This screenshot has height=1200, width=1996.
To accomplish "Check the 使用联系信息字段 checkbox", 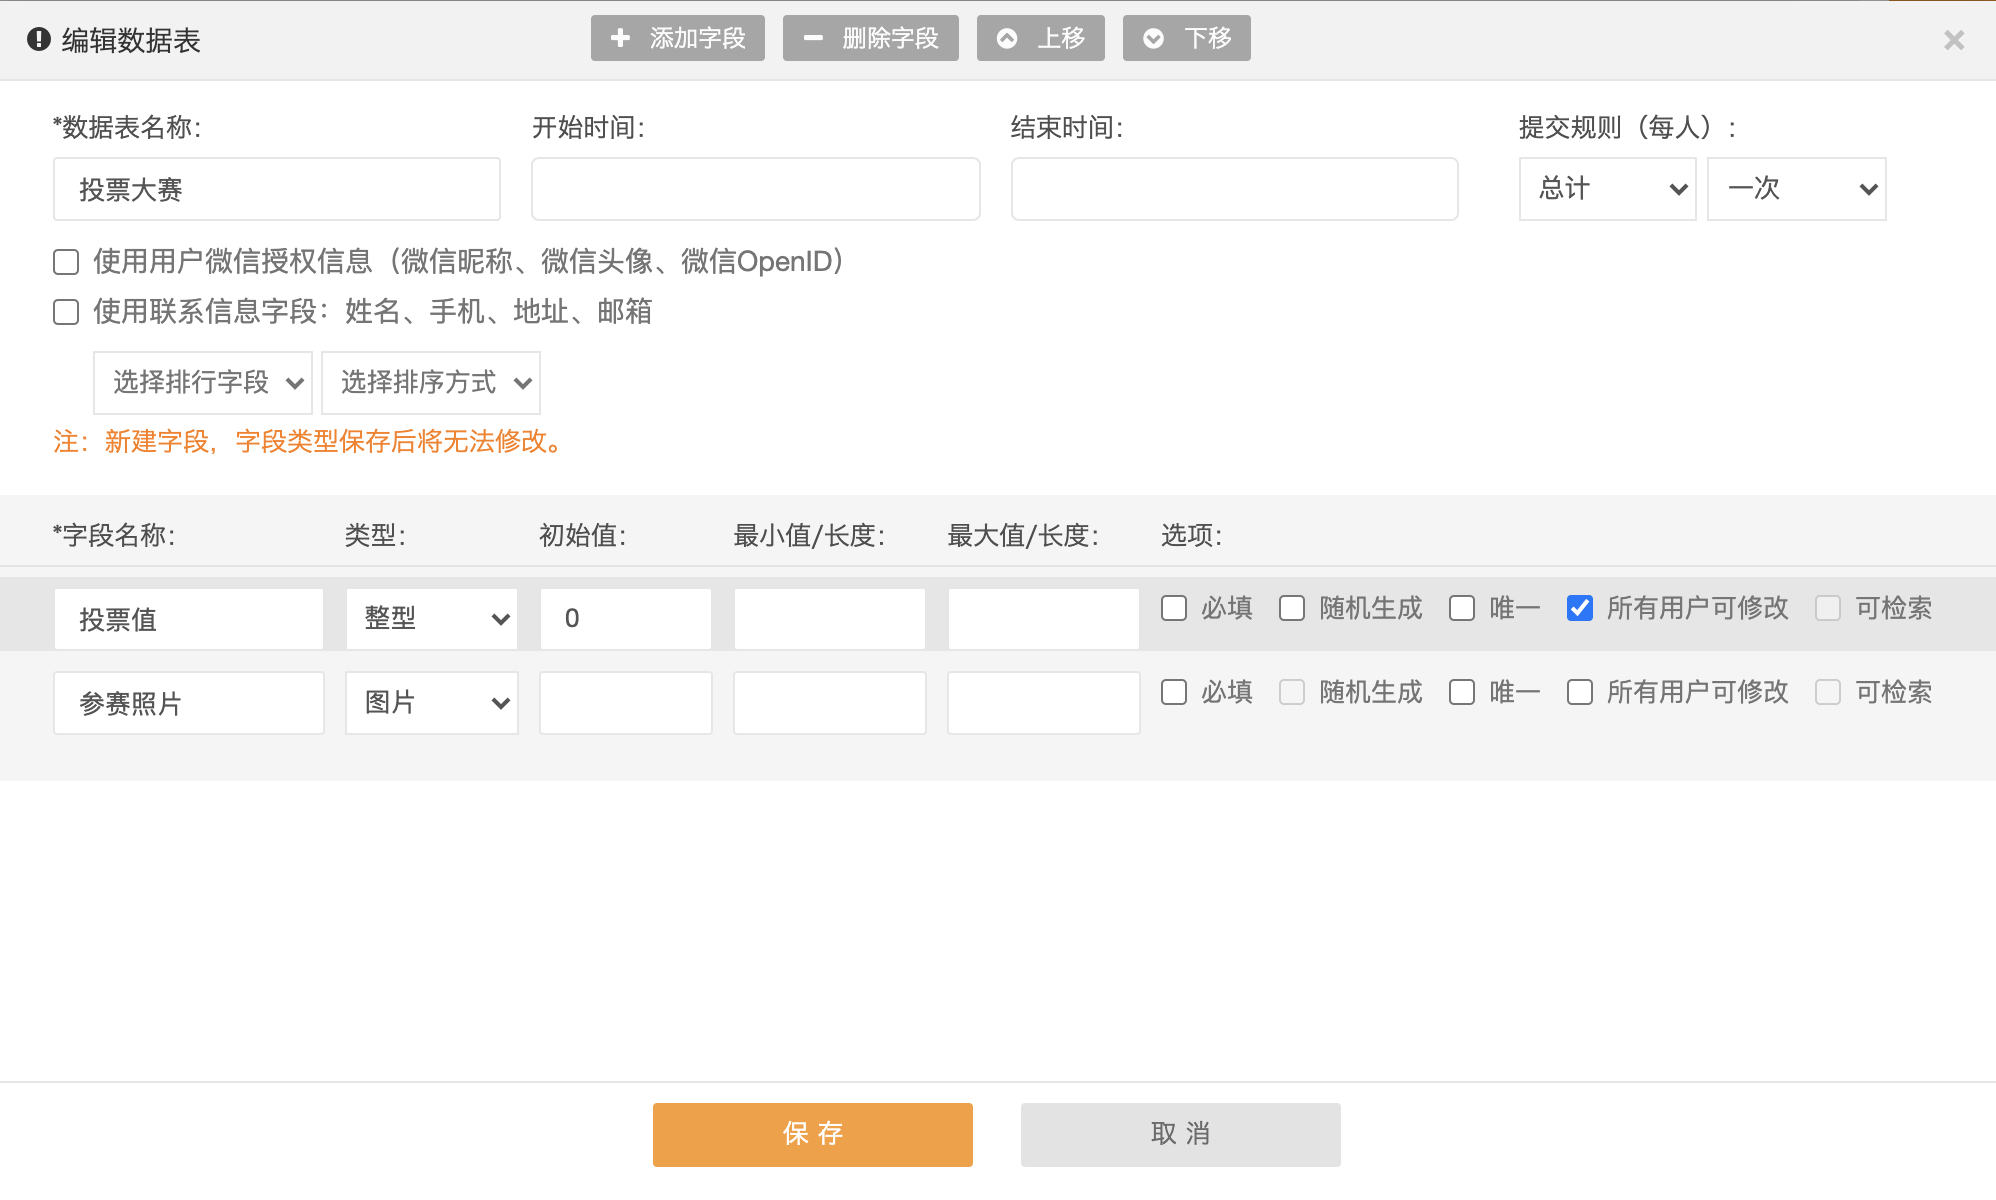I will pos(66,312).
